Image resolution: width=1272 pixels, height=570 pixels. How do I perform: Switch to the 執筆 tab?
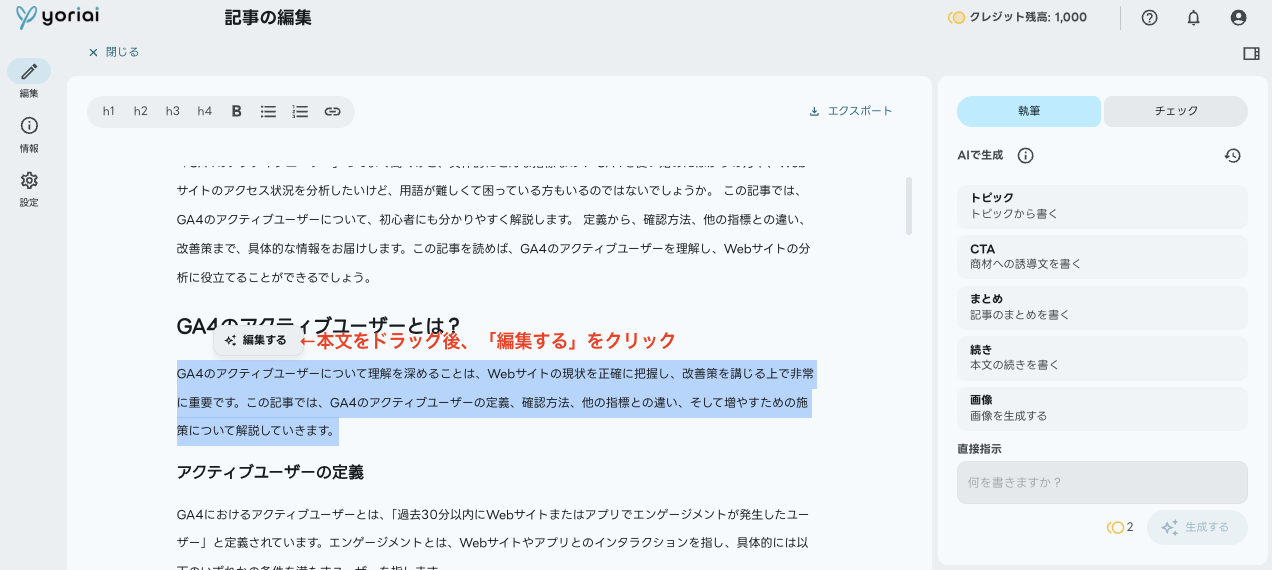(x=1029, y=111)
